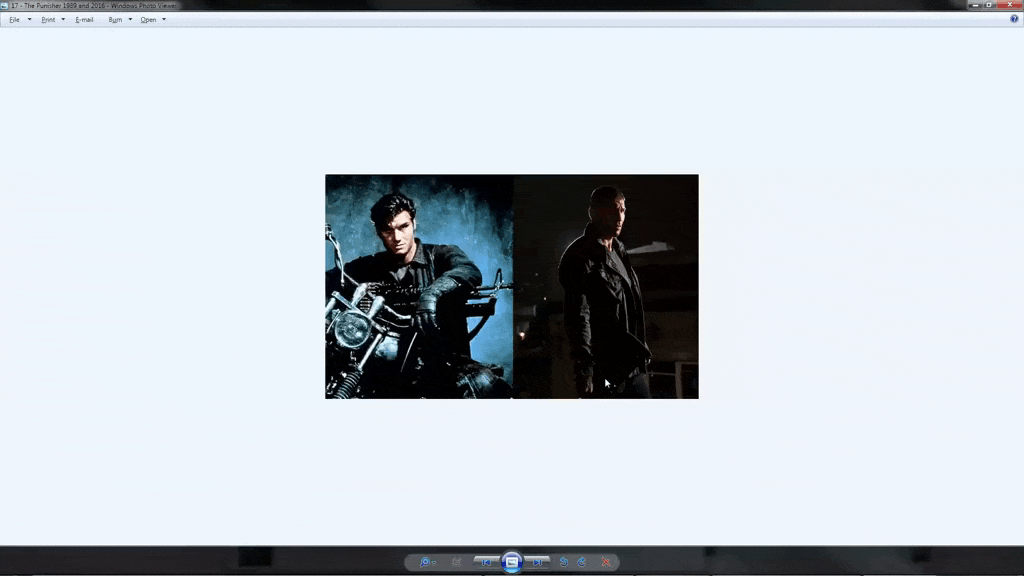Open the File menu

(15, 20)
